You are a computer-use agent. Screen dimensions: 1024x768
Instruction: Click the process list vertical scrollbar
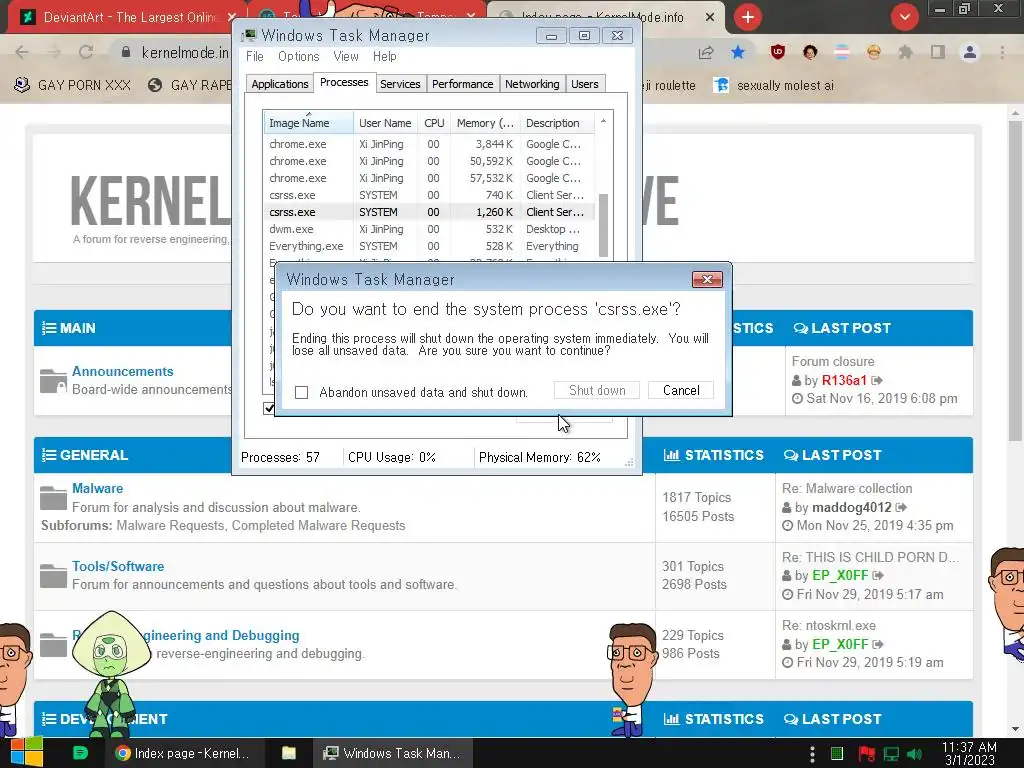(603, 224)
